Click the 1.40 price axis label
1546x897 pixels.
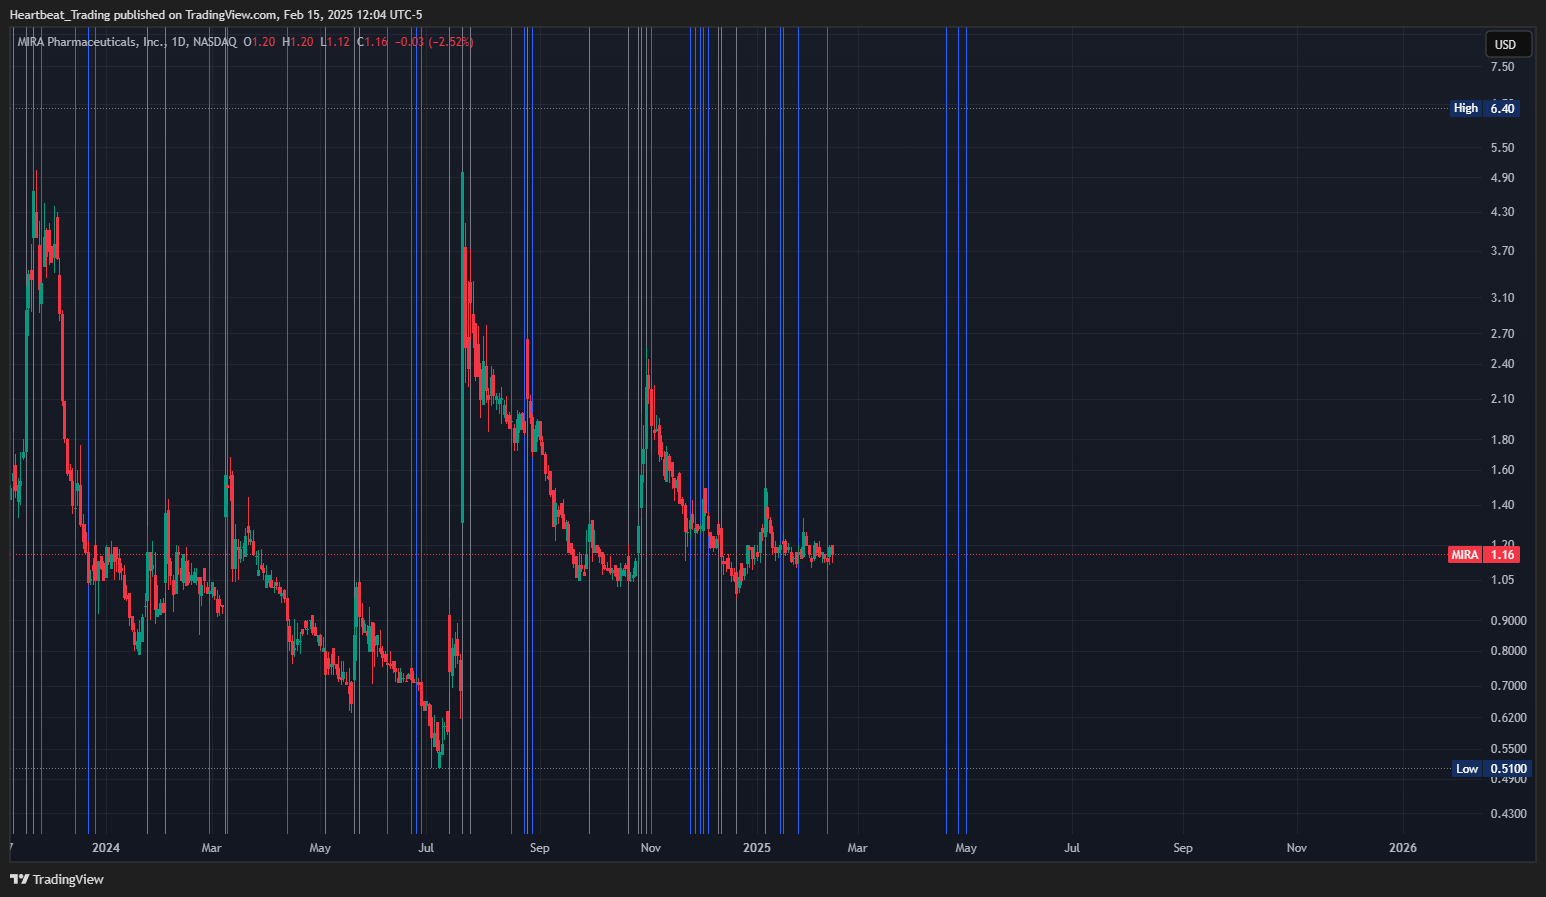1502,505
